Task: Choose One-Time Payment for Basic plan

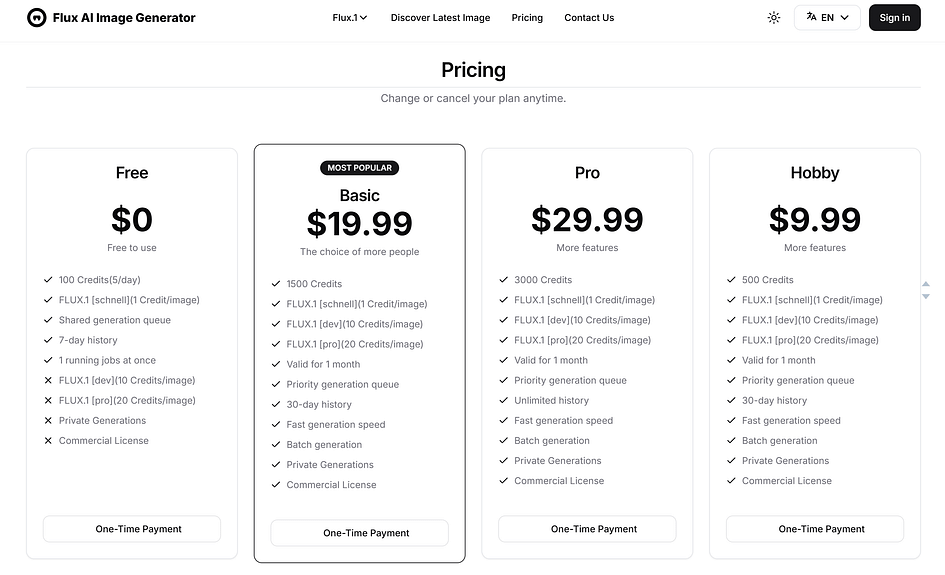Action: (360, 533)
